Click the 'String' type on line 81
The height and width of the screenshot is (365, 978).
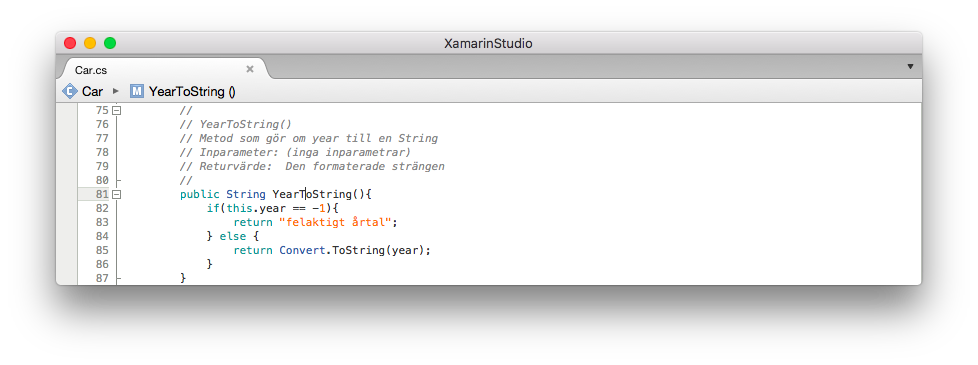[246, 195]
